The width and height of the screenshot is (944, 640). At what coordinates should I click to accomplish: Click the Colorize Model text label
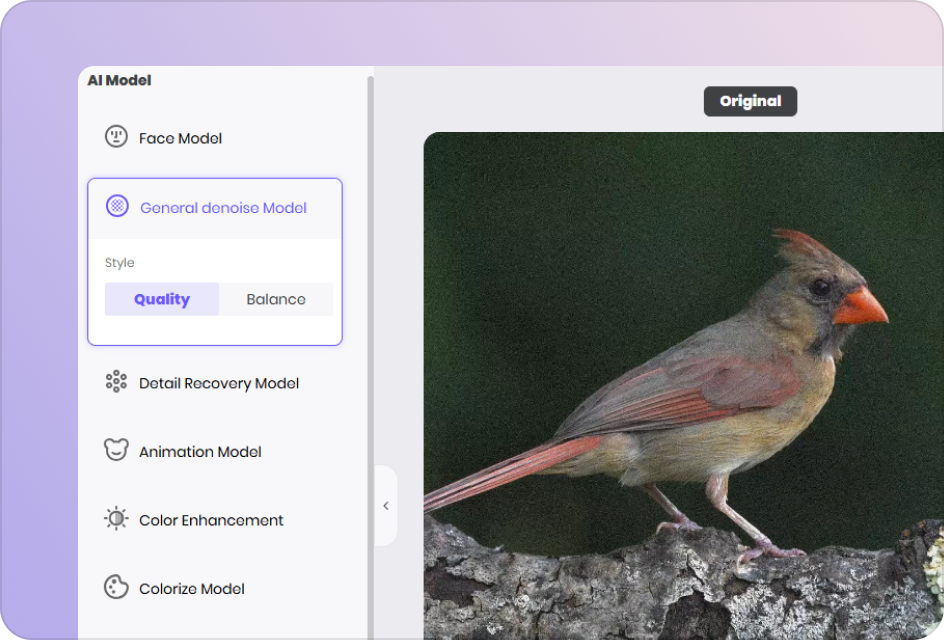click(x=191, y=588)
